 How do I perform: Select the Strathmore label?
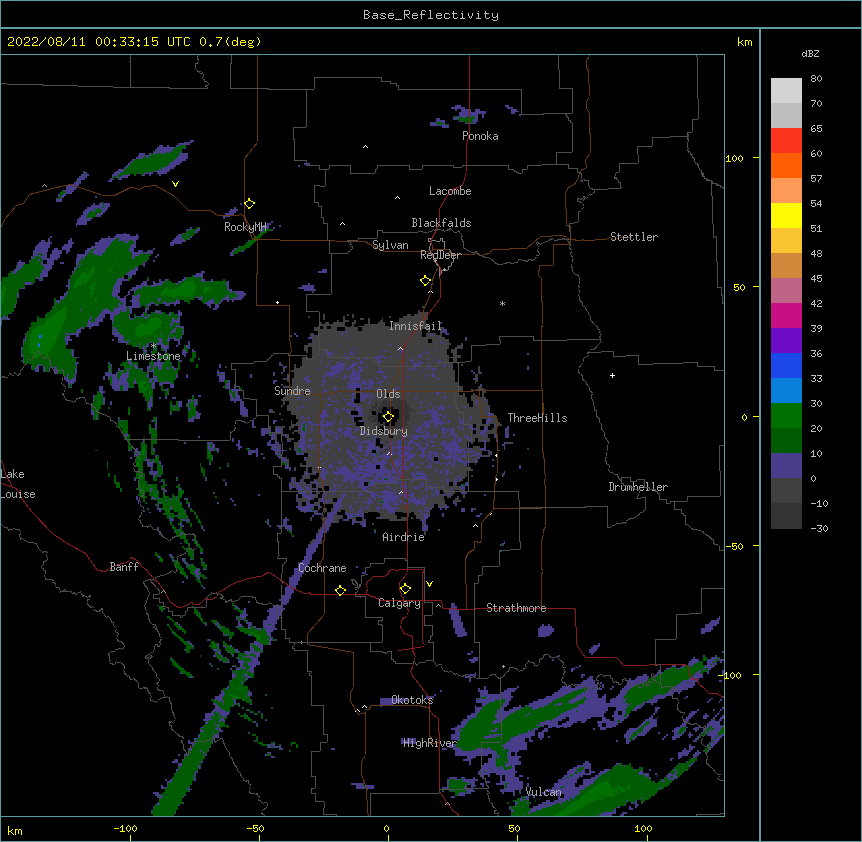516,608
